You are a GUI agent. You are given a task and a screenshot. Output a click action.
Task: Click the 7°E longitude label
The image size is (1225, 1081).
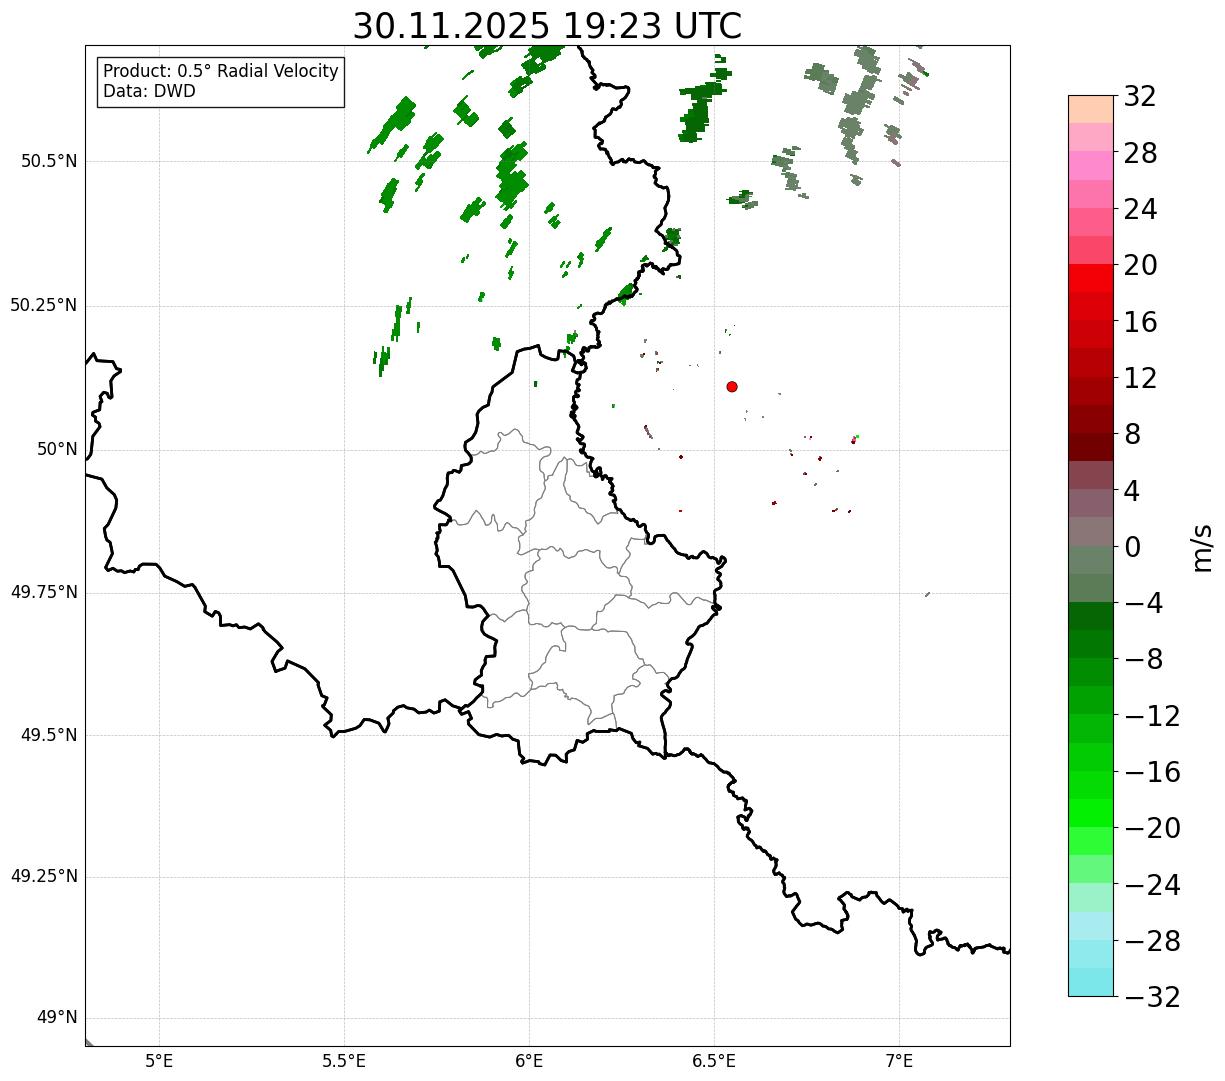899,1061
